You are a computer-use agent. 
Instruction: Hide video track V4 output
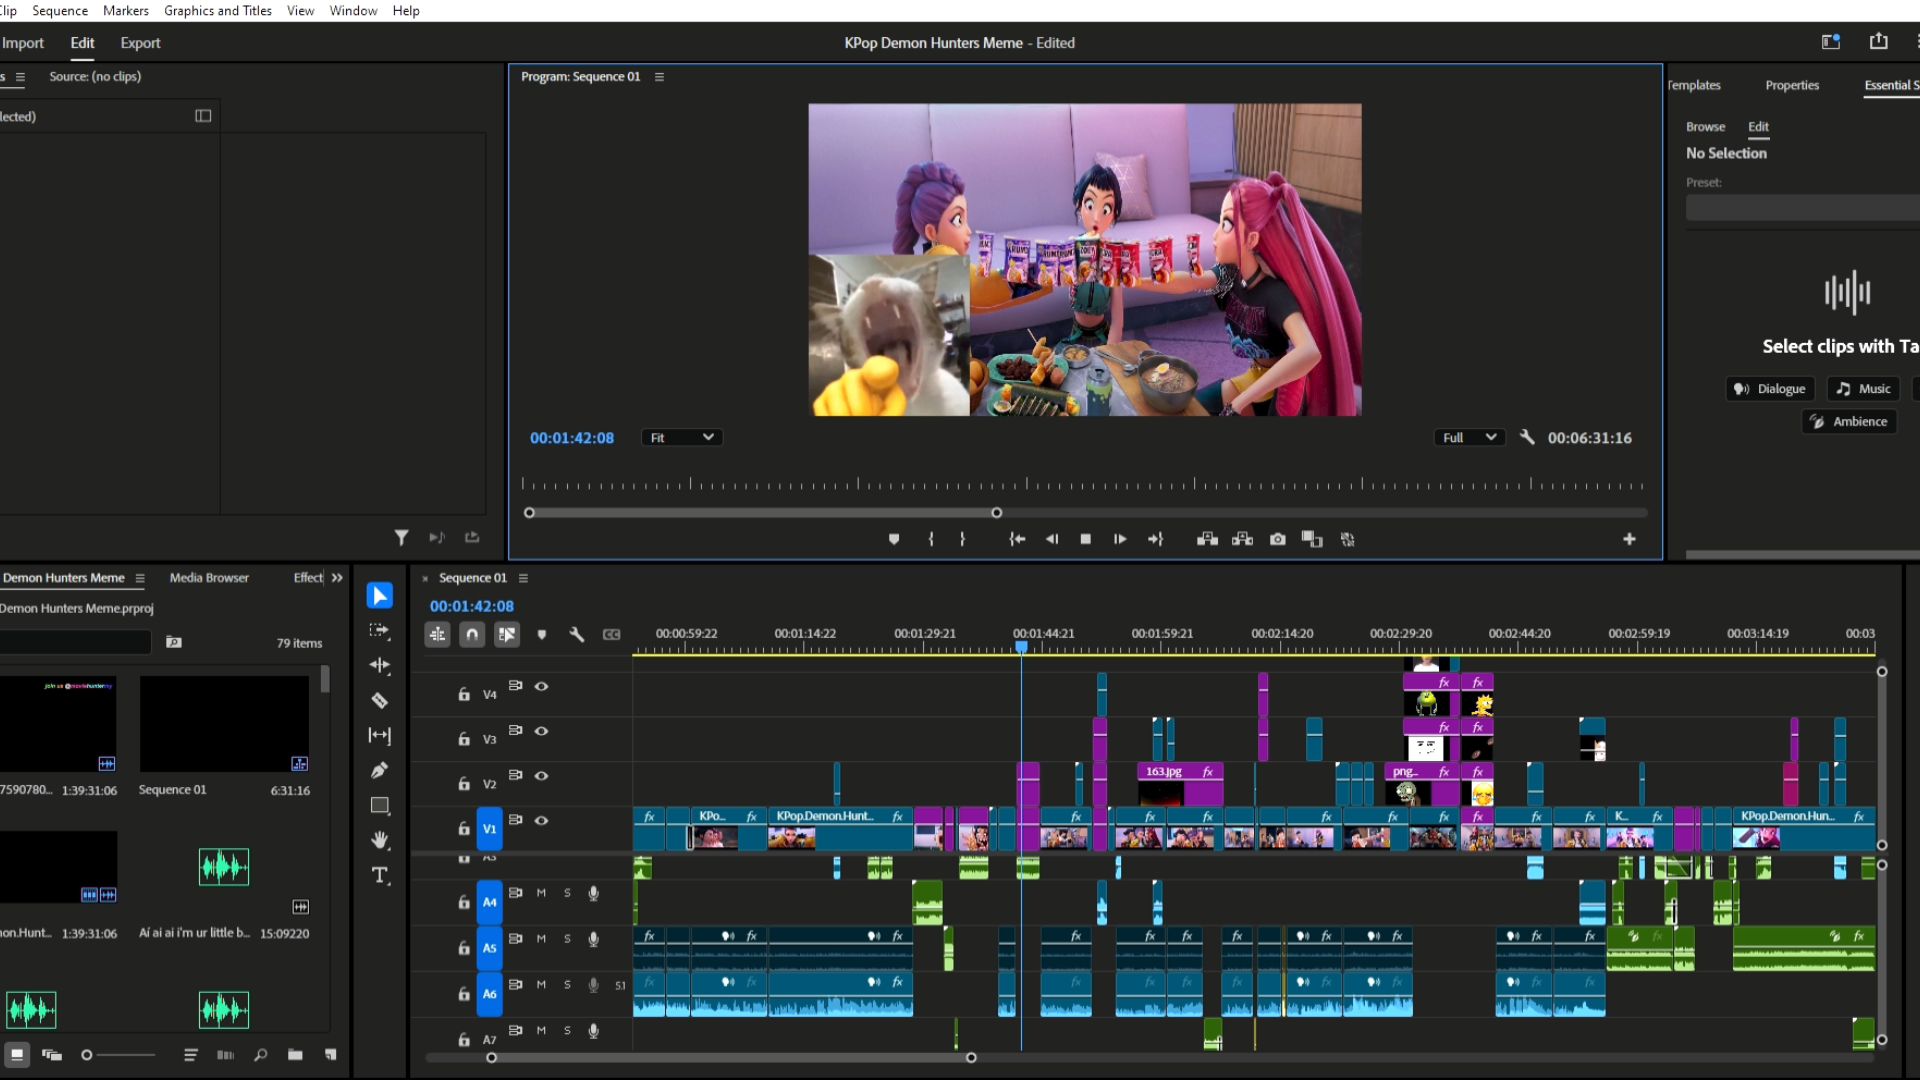541,686
